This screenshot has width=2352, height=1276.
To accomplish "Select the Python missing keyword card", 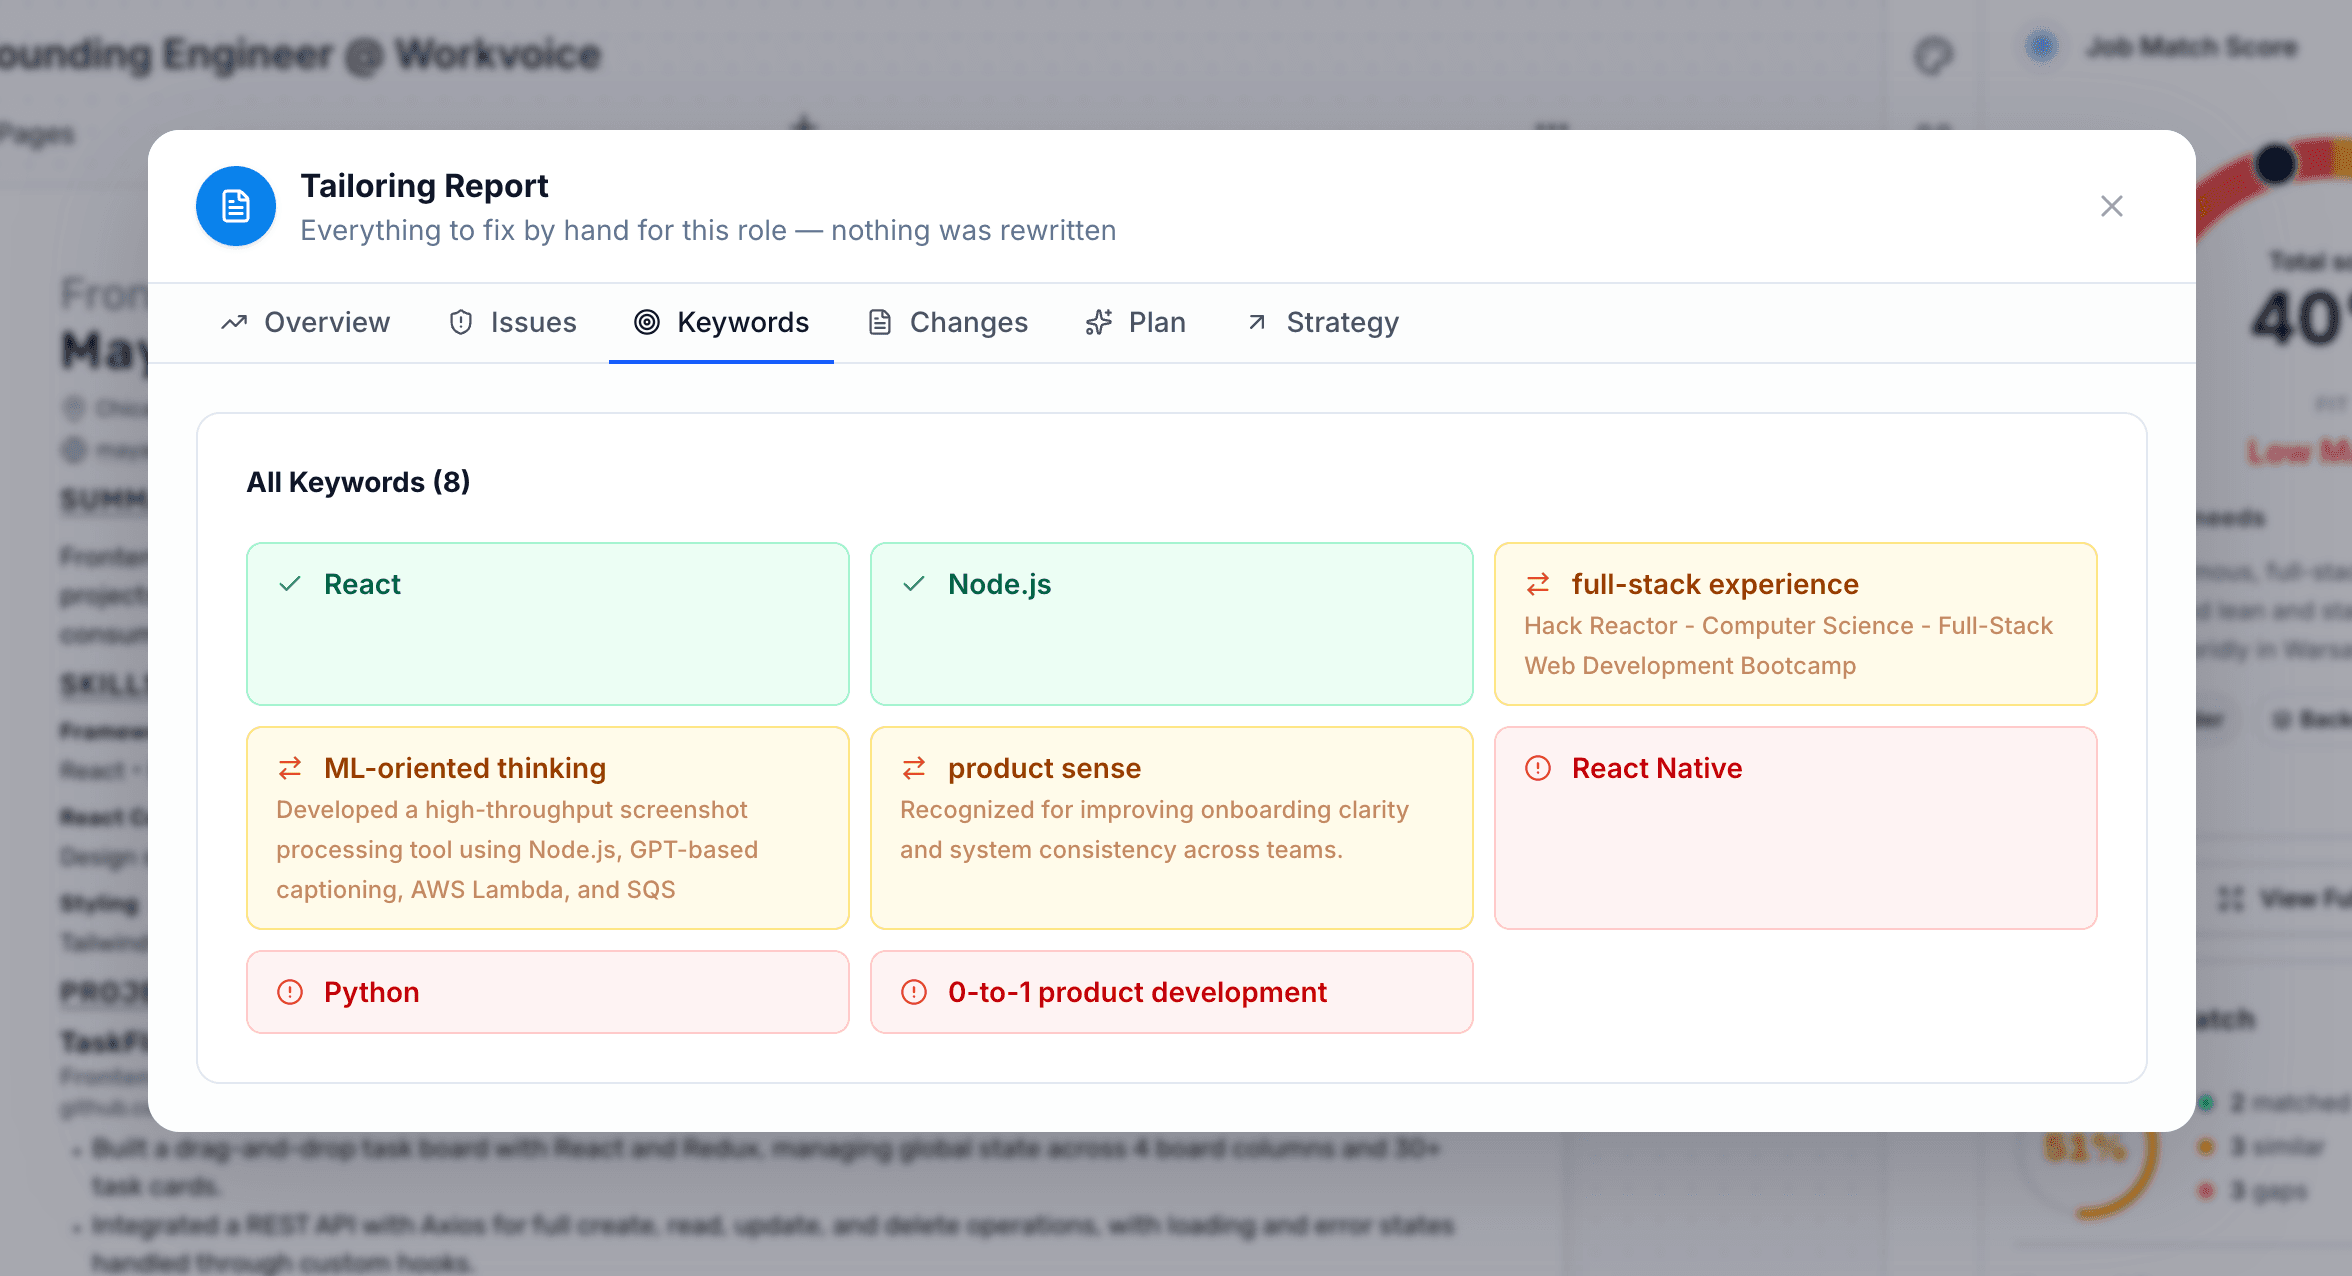I will (548, 992).
